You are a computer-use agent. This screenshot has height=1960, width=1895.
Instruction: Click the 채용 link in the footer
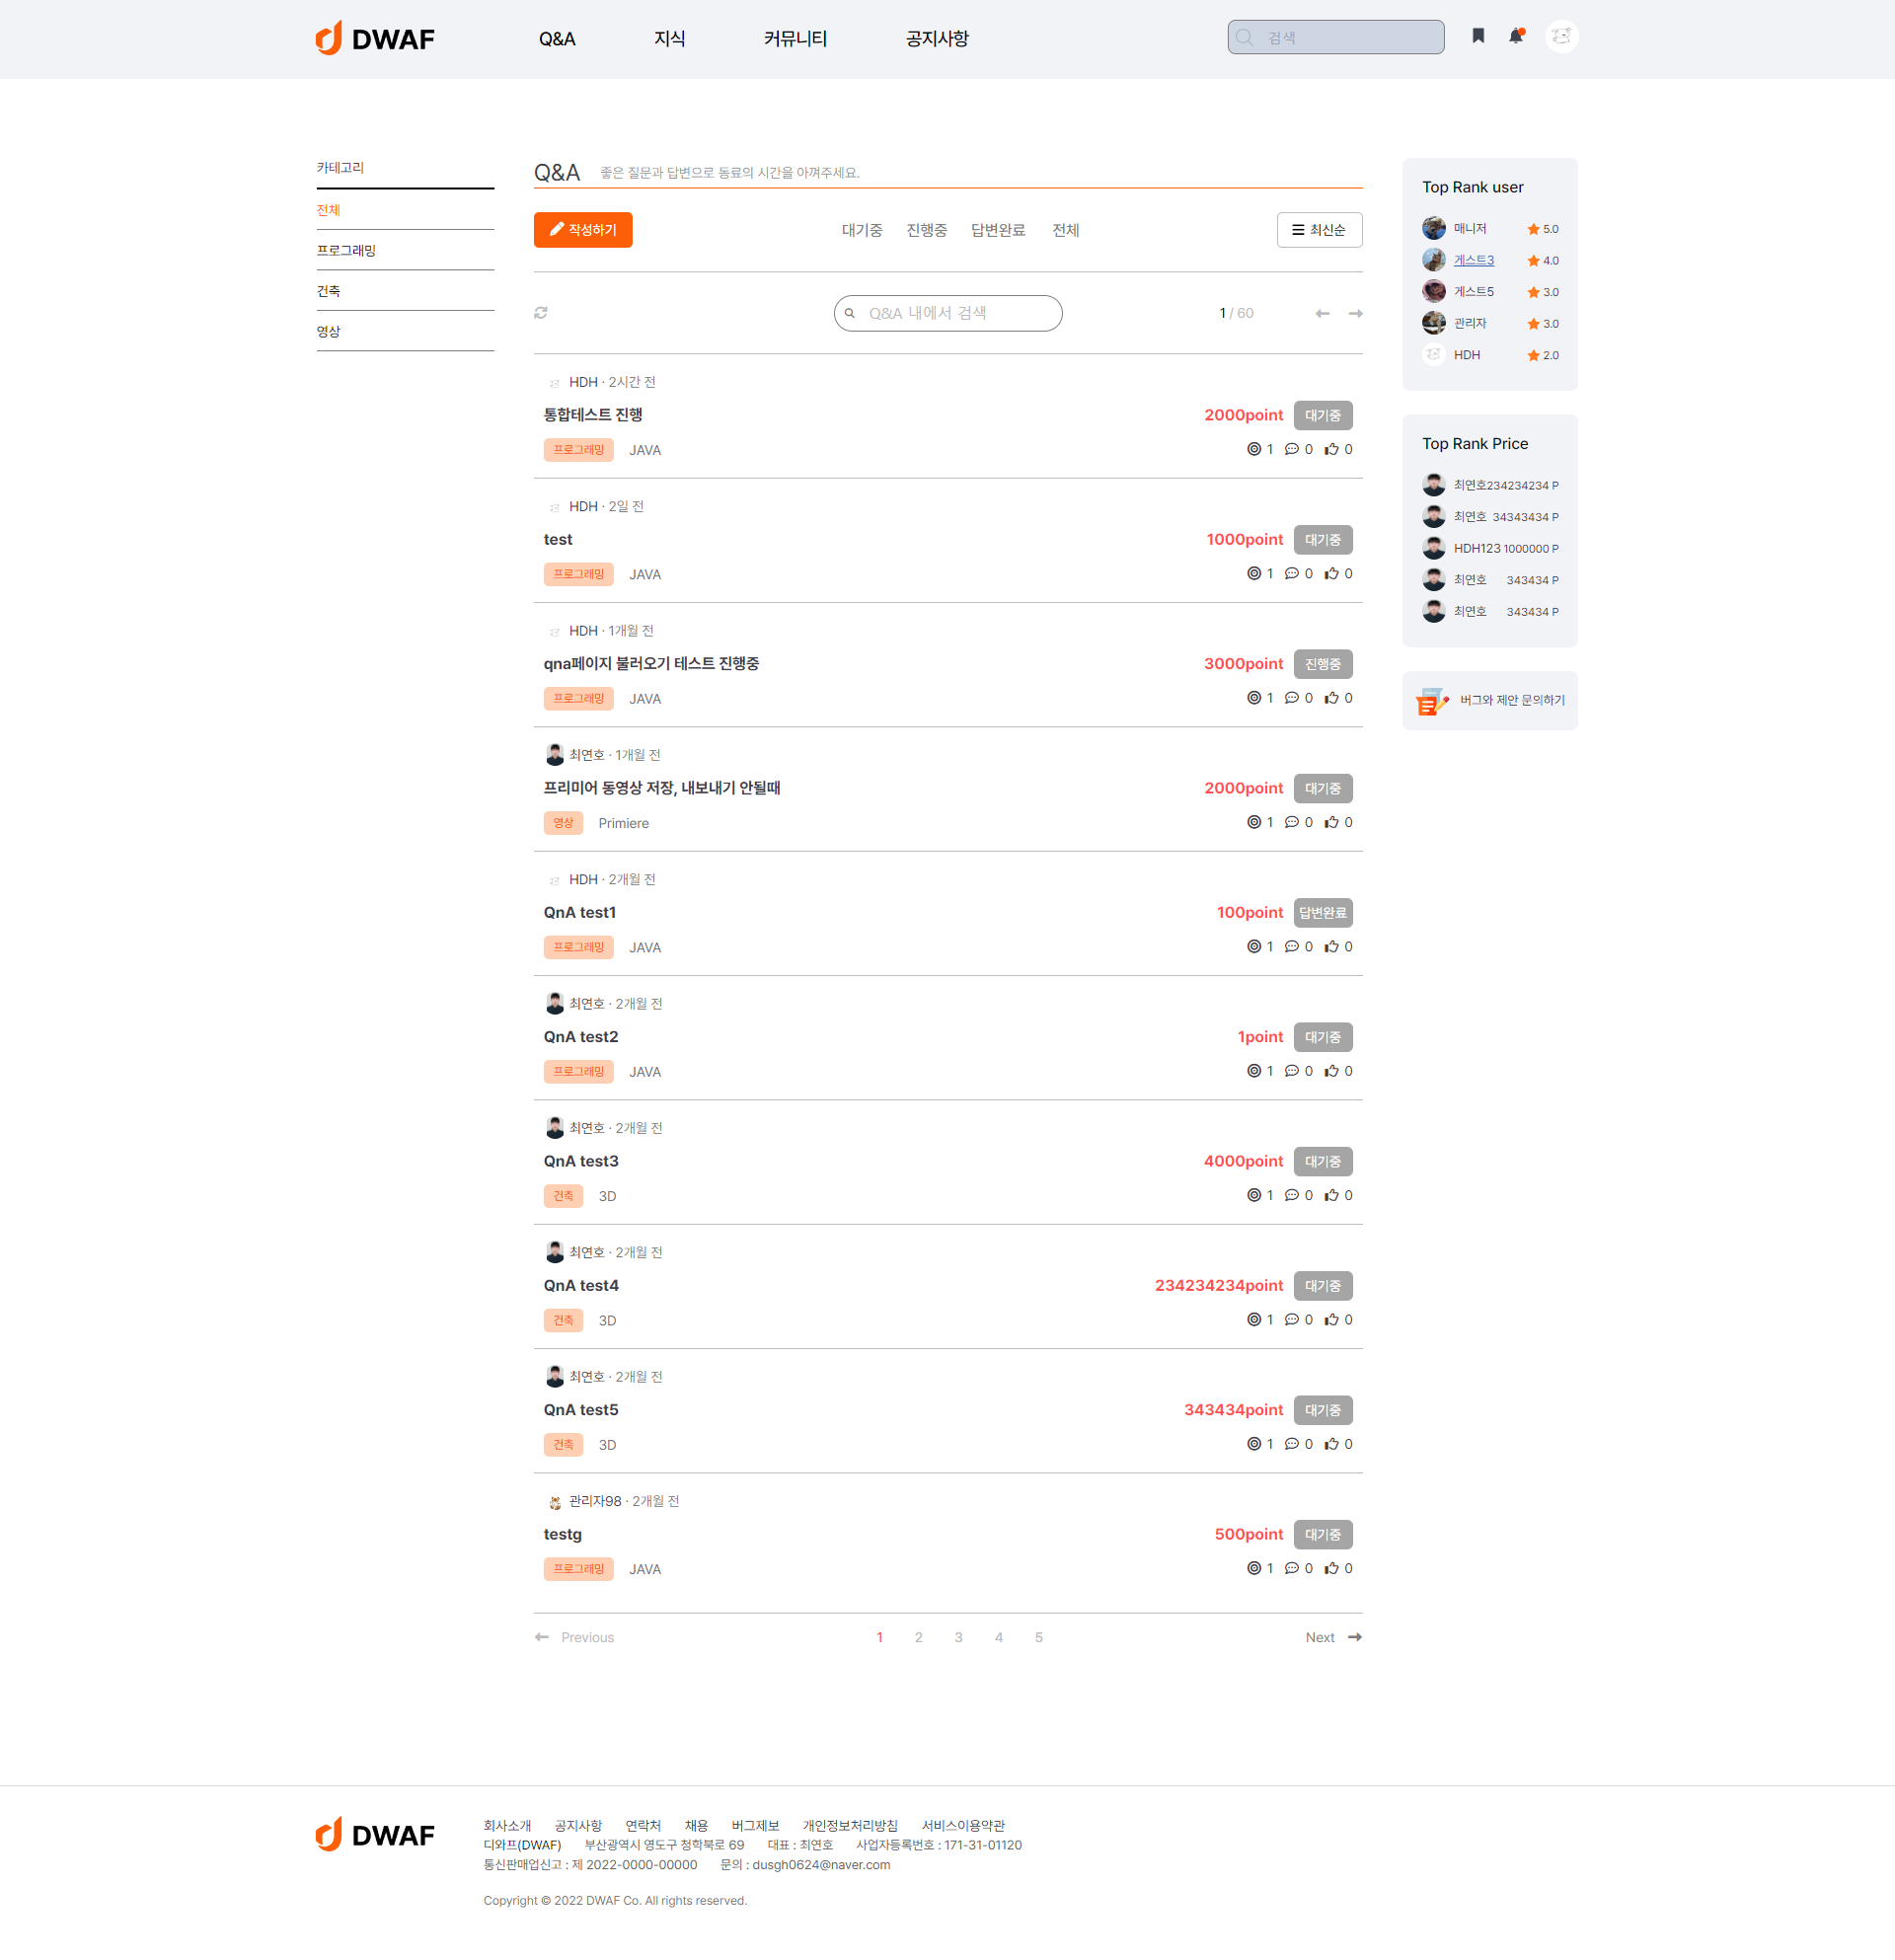(698, 1825)
